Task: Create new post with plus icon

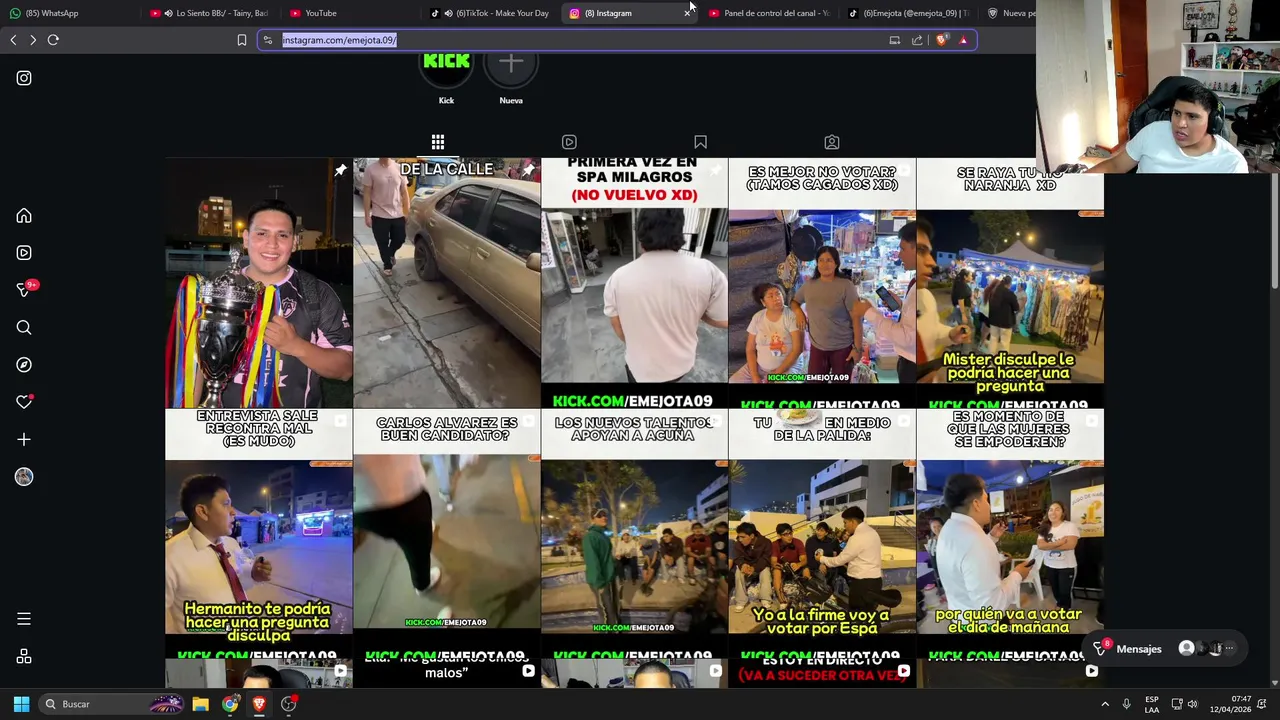Action: tap(24, 439)
